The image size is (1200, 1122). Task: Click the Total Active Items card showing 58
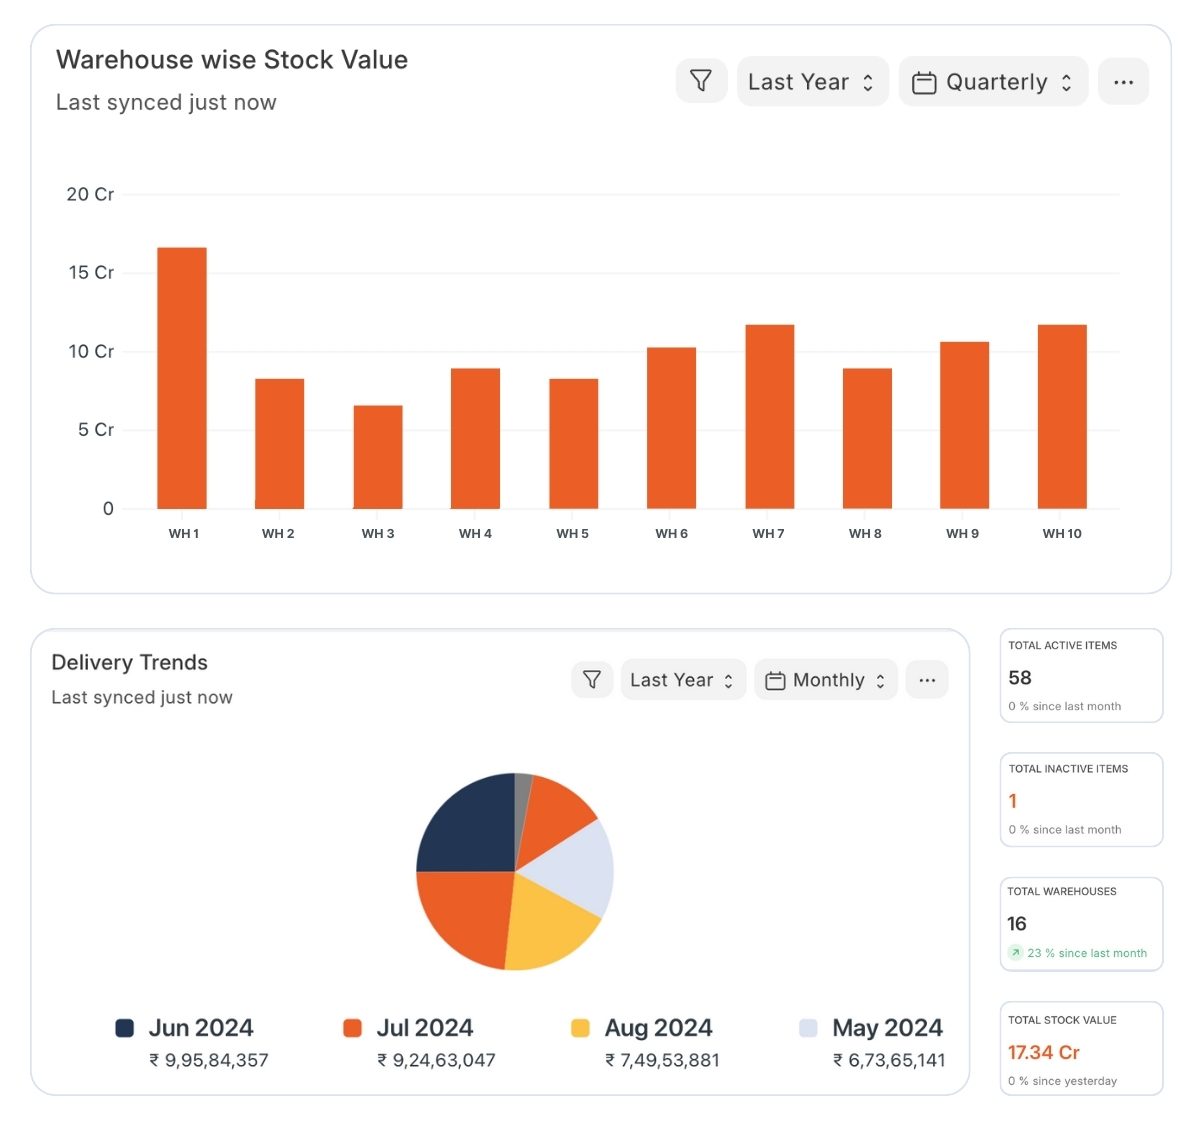1081,676
